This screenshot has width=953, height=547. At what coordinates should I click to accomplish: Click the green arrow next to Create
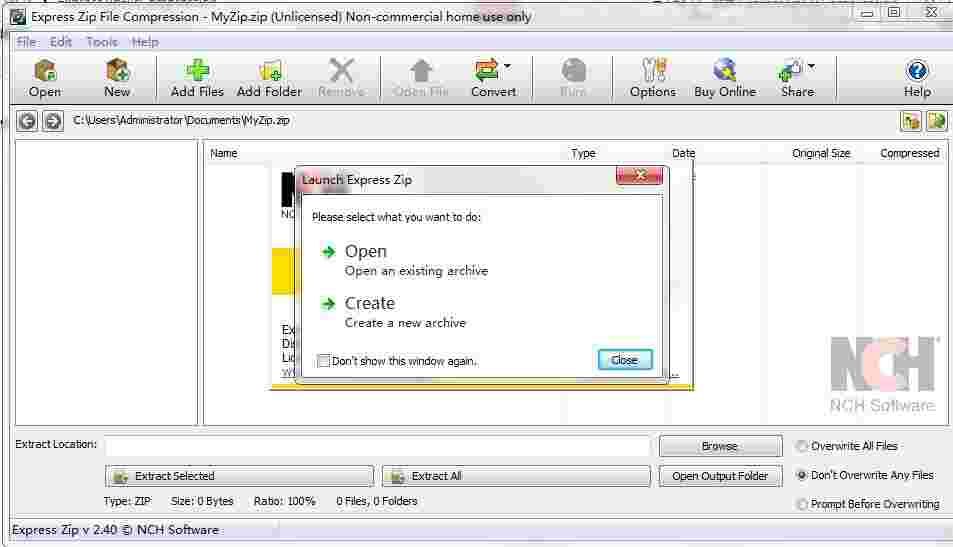tap(328, 303)
